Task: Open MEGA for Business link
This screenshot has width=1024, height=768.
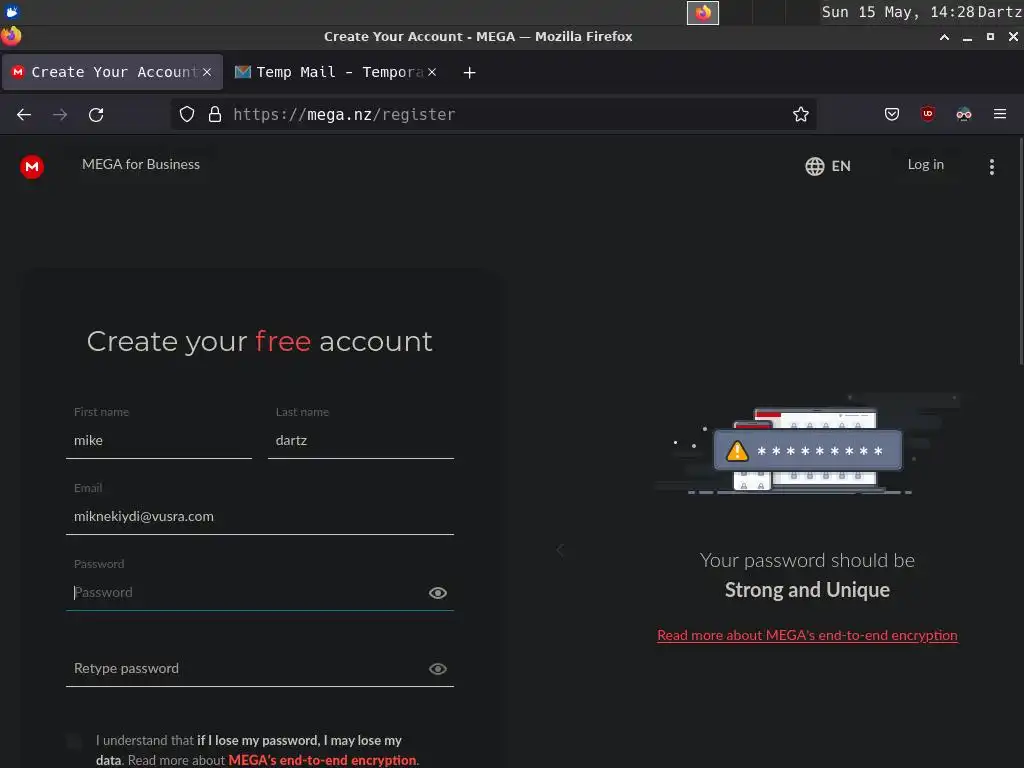Action: click(141, 165)
